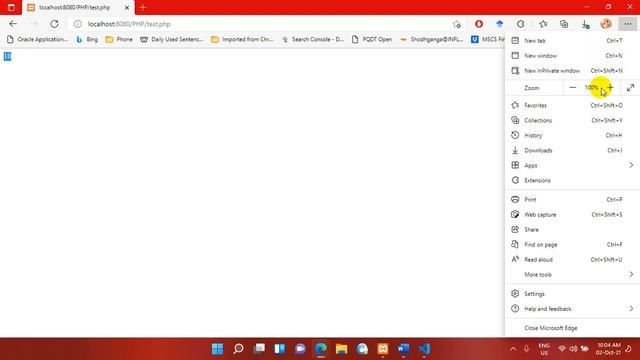Screen dimensions: 640x360
Task: Enter full screen via zoom row icon
Action: (x=631, y=87)
